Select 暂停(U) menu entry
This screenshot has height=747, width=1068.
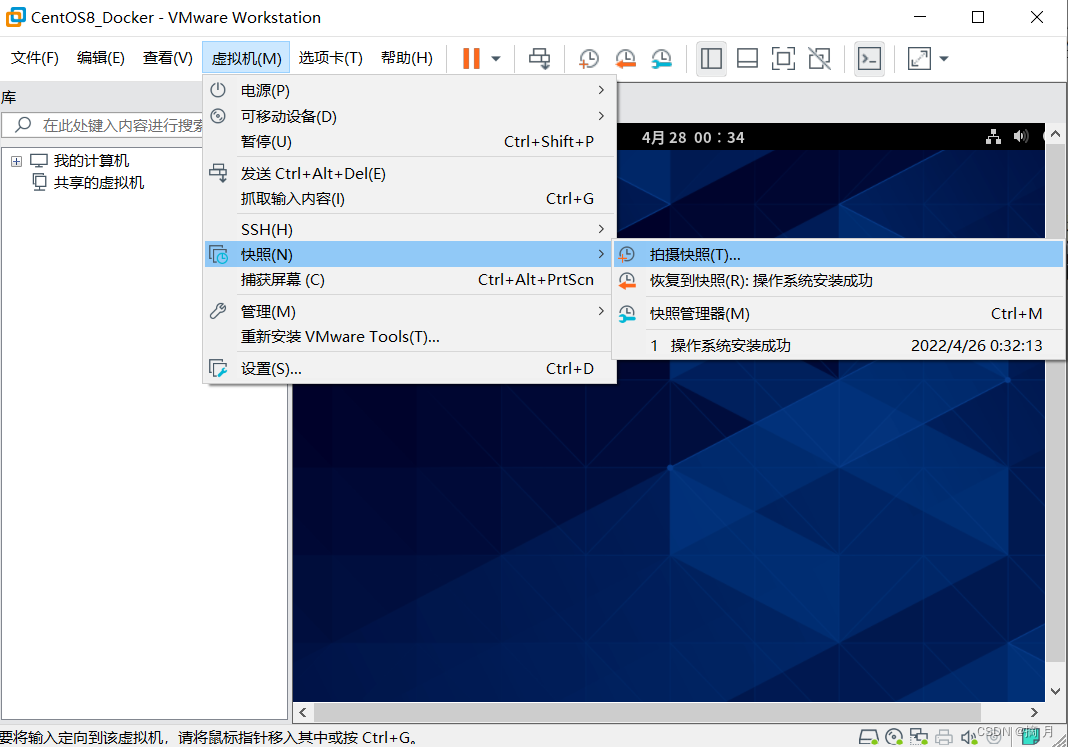409,142
